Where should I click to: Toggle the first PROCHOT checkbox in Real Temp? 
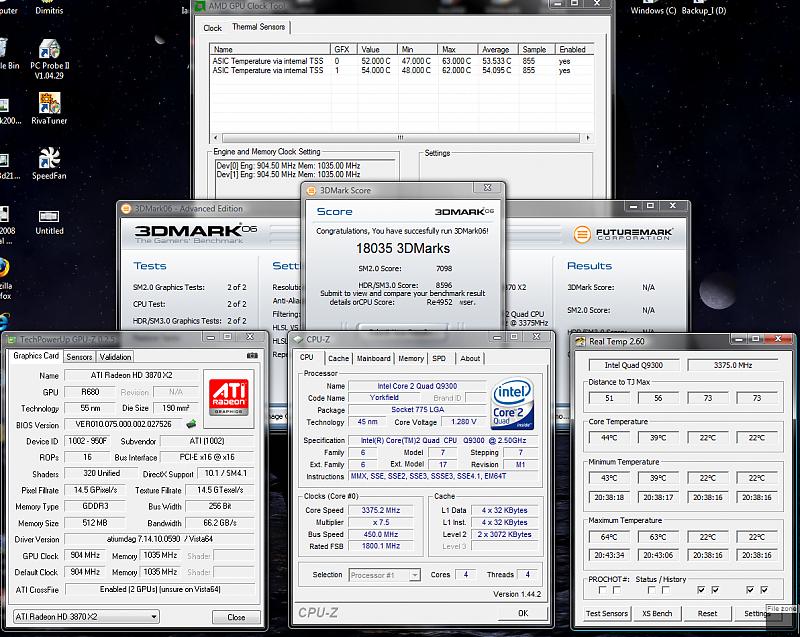(x=603, y=590)
